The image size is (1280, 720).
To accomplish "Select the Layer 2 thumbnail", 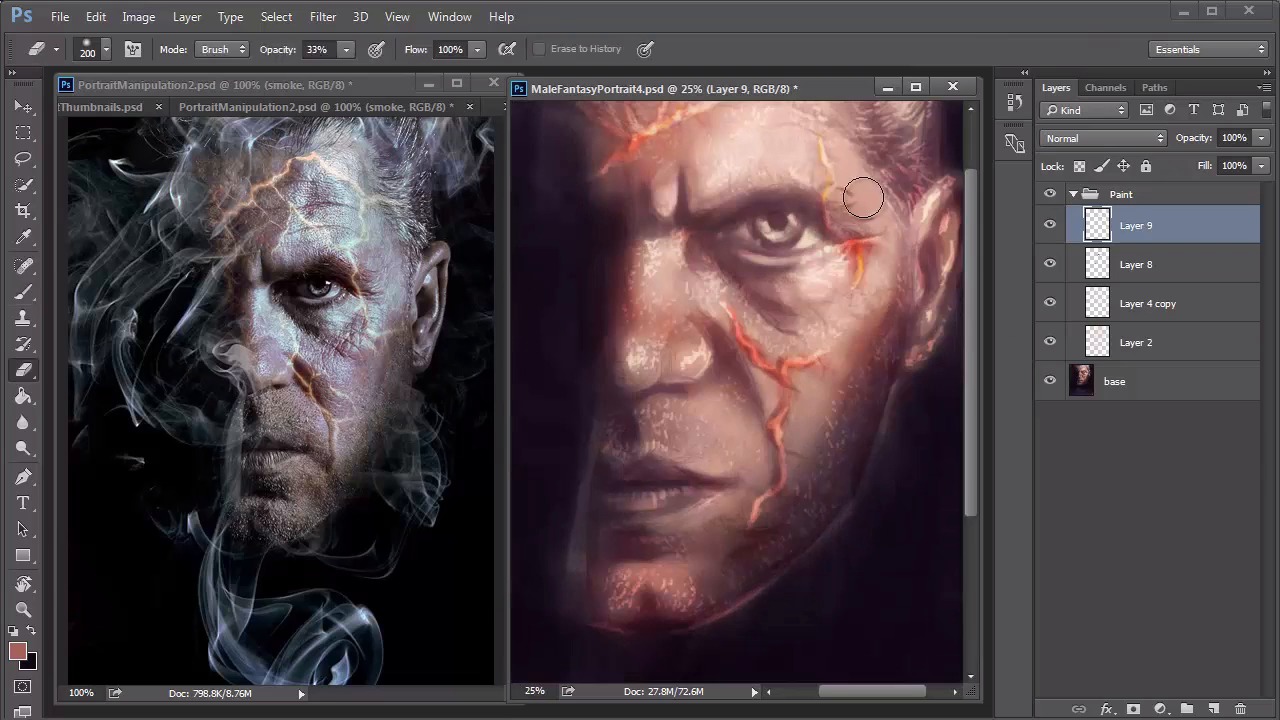I will tap(1097, 342).
